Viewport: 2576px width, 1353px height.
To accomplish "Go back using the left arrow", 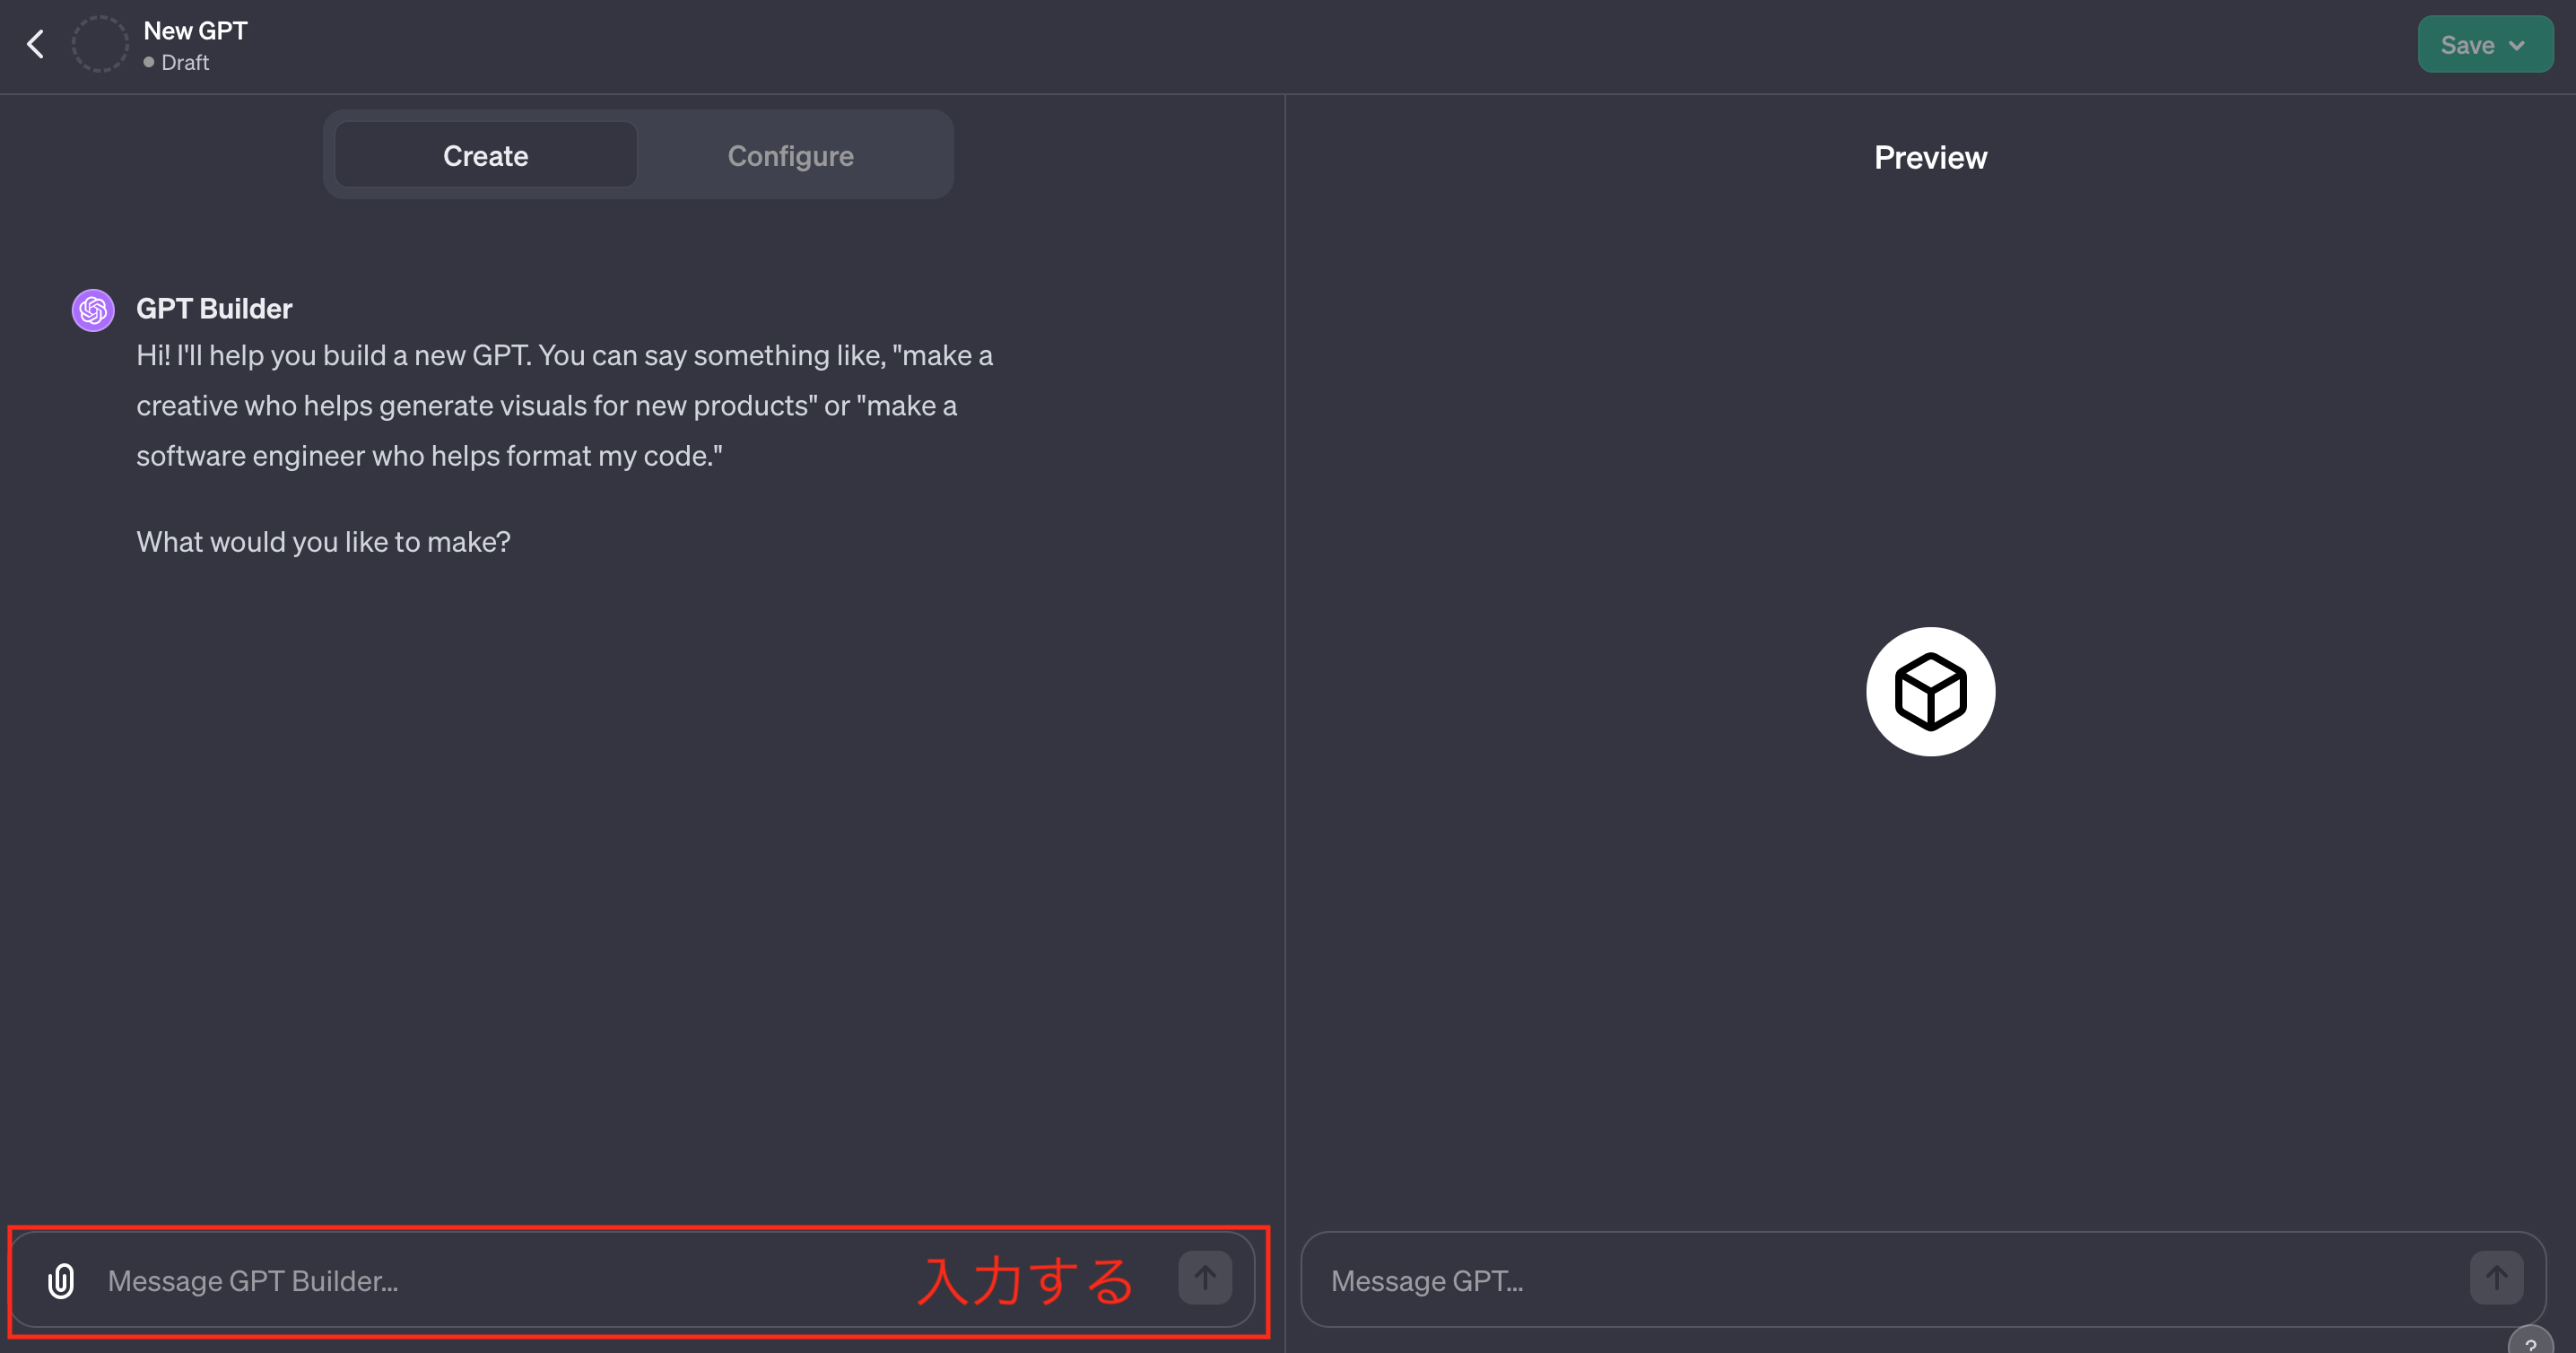I will click(35, 44).
